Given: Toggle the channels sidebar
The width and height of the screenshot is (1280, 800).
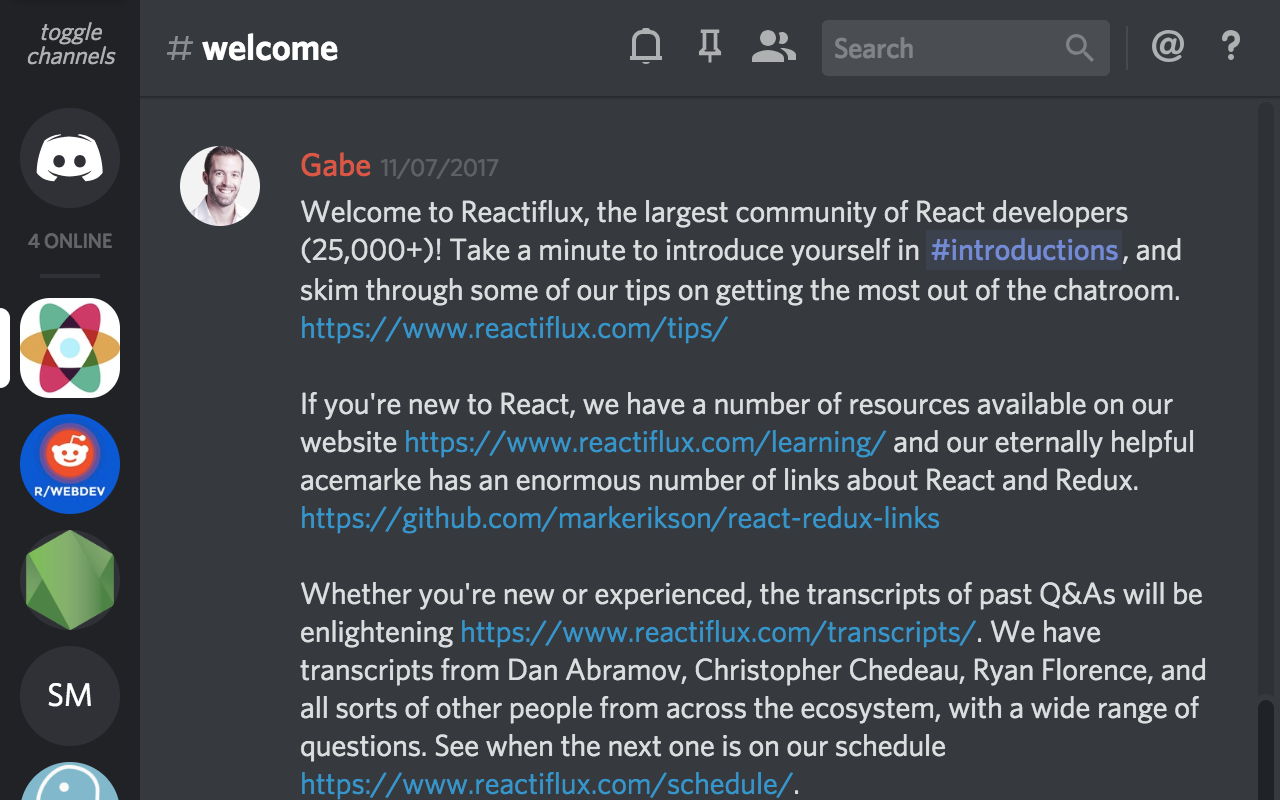Looking at the screenshot, I should coord(70,45).
